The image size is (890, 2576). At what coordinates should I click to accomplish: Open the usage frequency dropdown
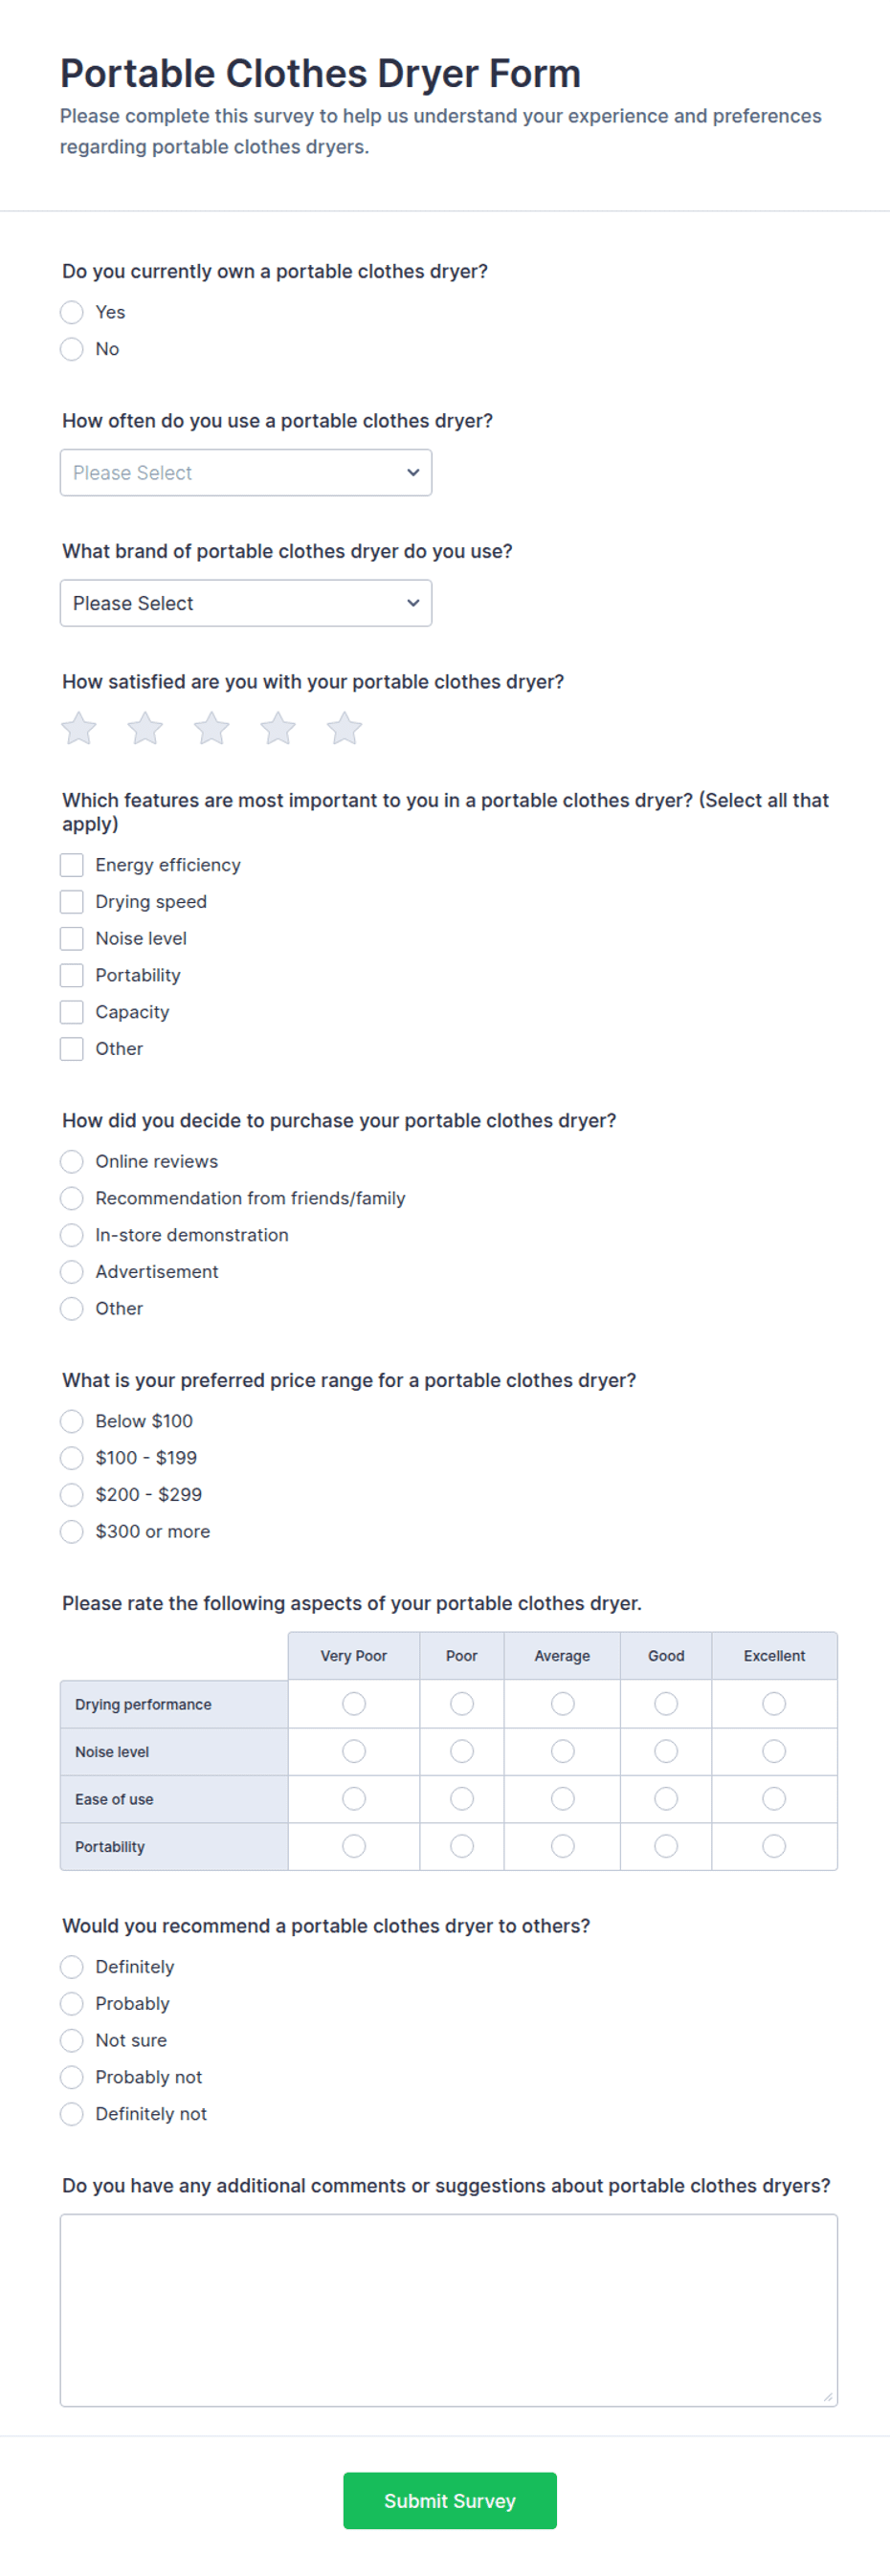246,472
